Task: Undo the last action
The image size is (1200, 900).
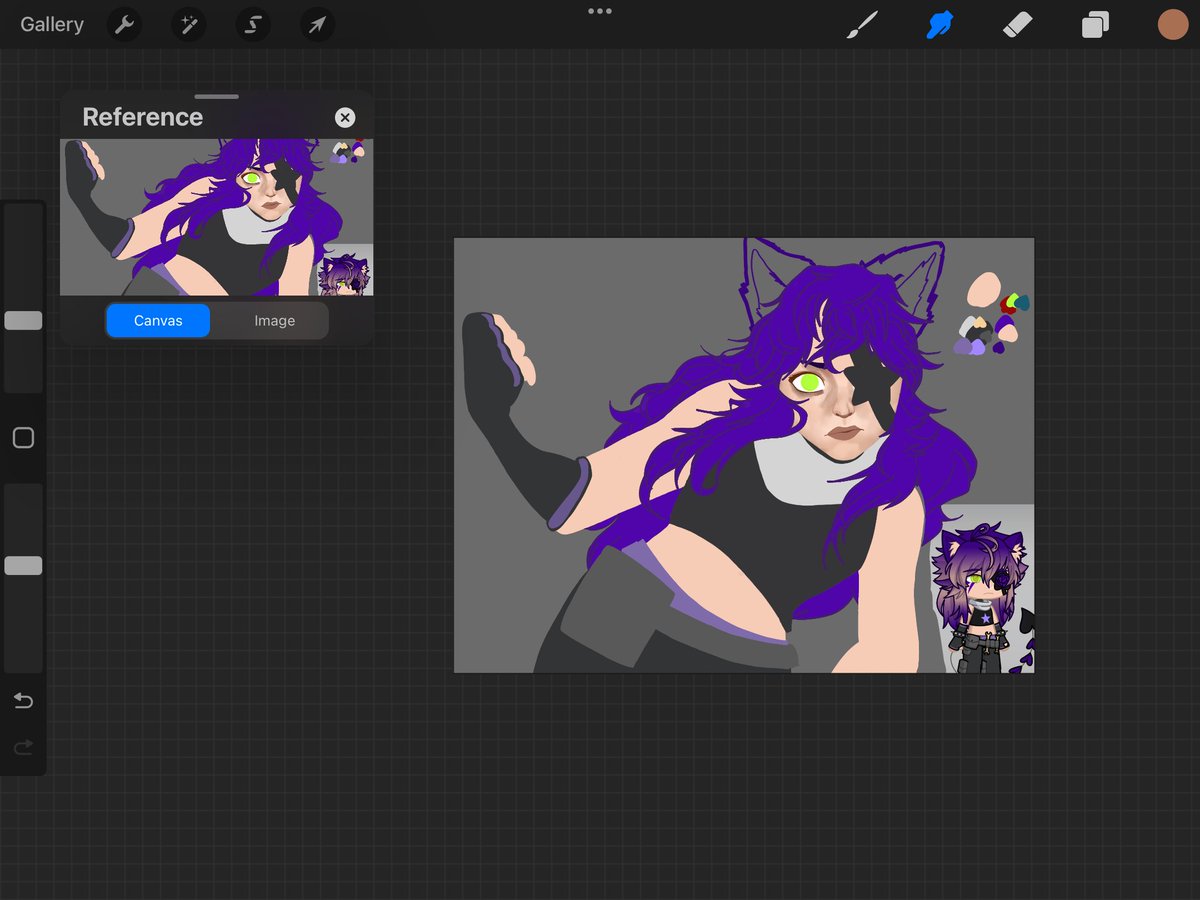Action: [x=23, y=700]
